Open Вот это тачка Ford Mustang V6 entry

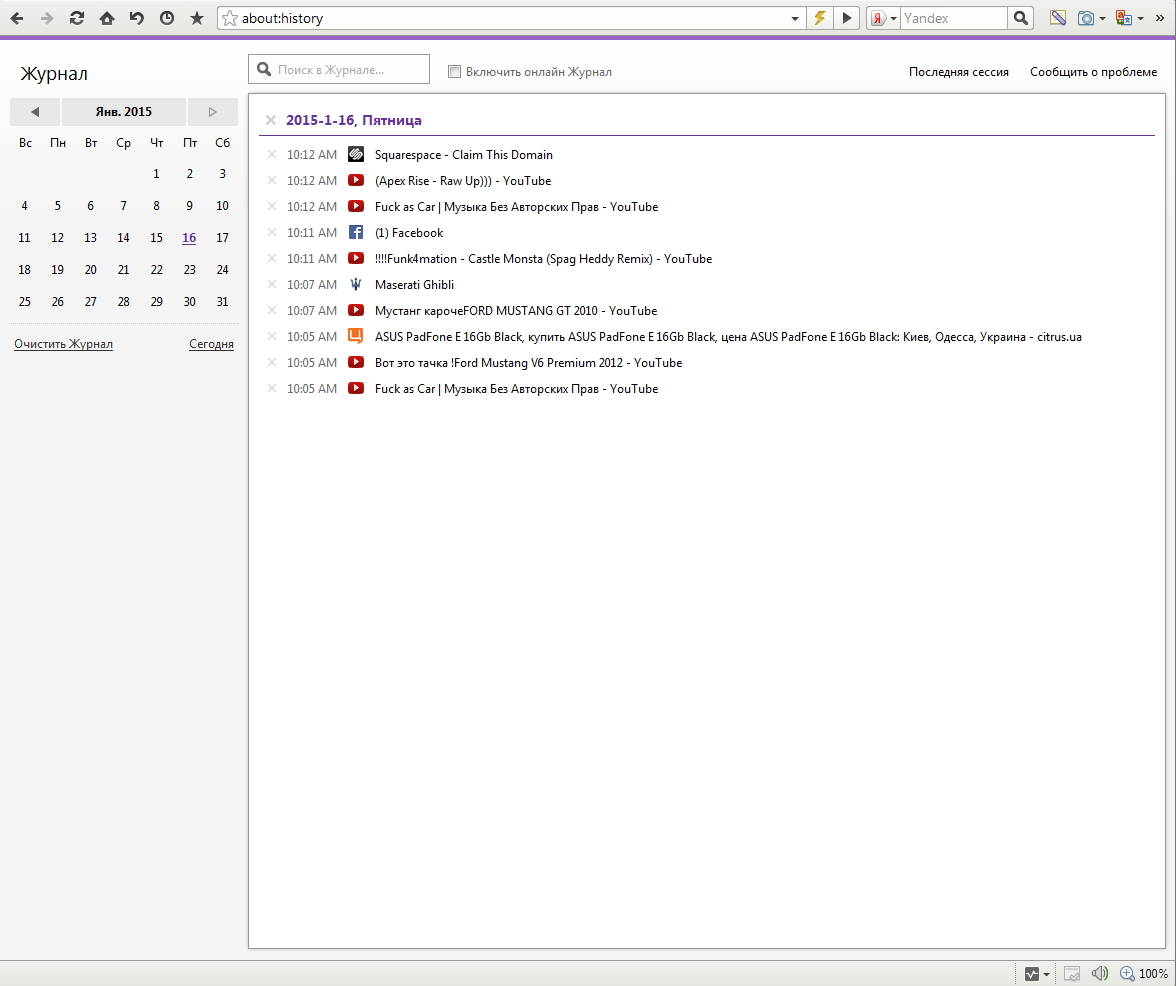coord(528,362)
